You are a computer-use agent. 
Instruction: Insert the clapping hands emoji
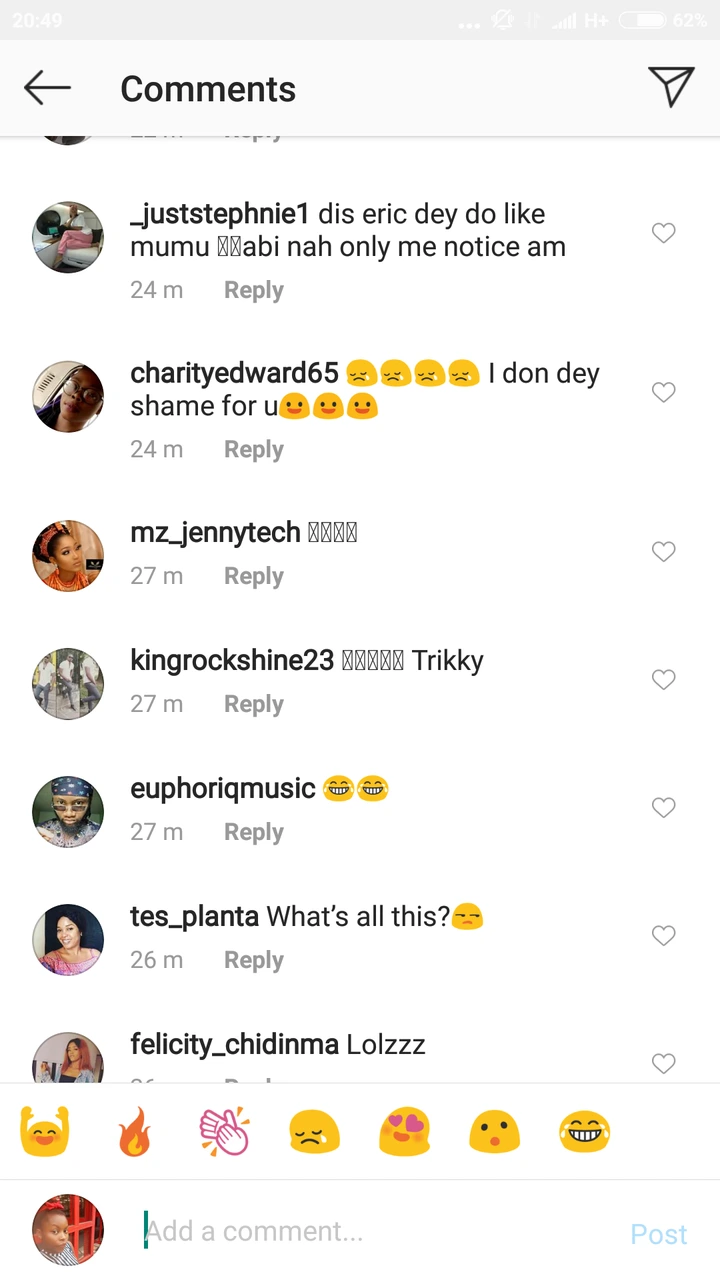tap(224, 1132)
